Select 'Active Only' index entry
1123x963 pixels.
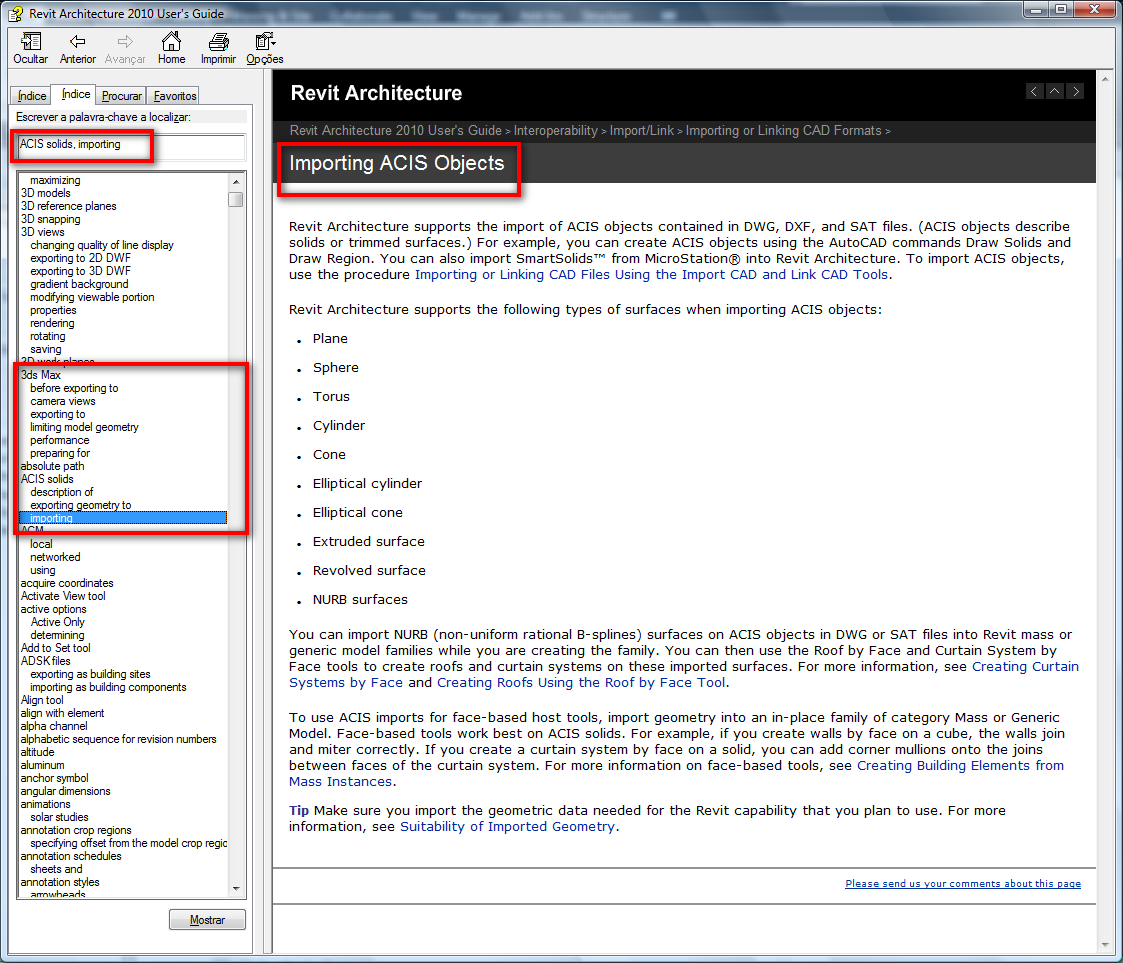pyautogui.click(x=57, y=622)
